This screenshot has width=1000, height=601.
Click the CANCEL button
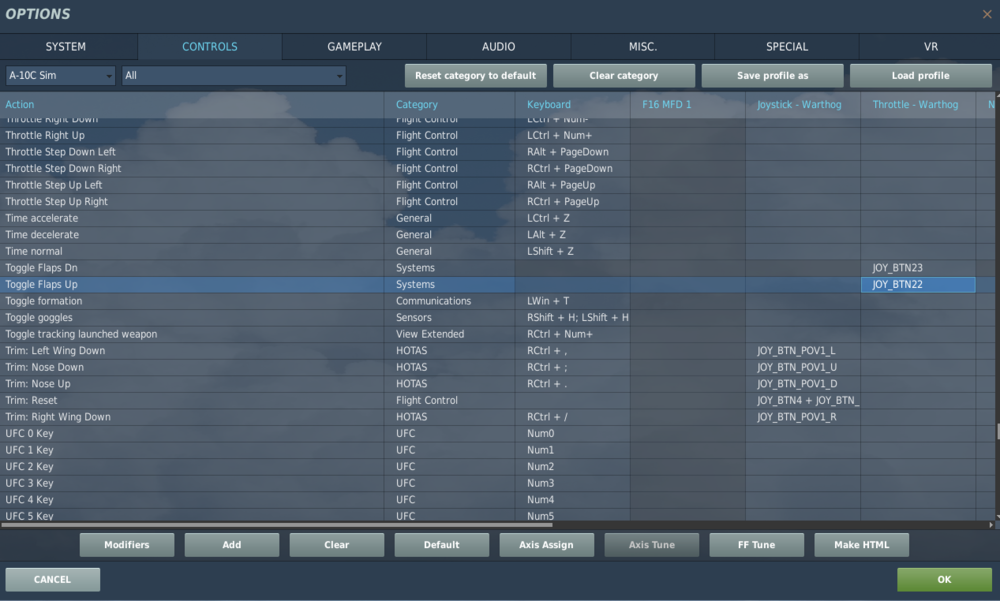click(x=52, y=579)
